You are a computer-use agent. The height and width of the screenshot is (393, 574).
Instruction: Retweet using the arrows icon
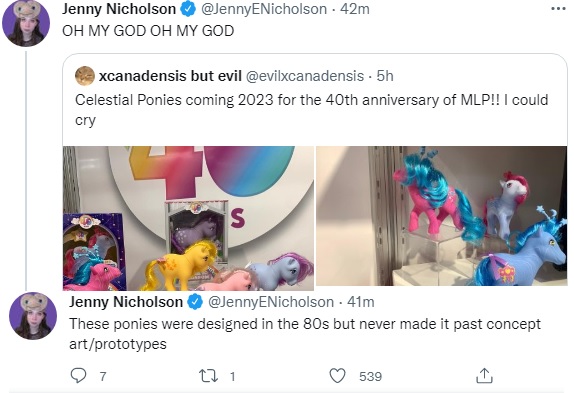pyautogui.click(x=208, y=376)
